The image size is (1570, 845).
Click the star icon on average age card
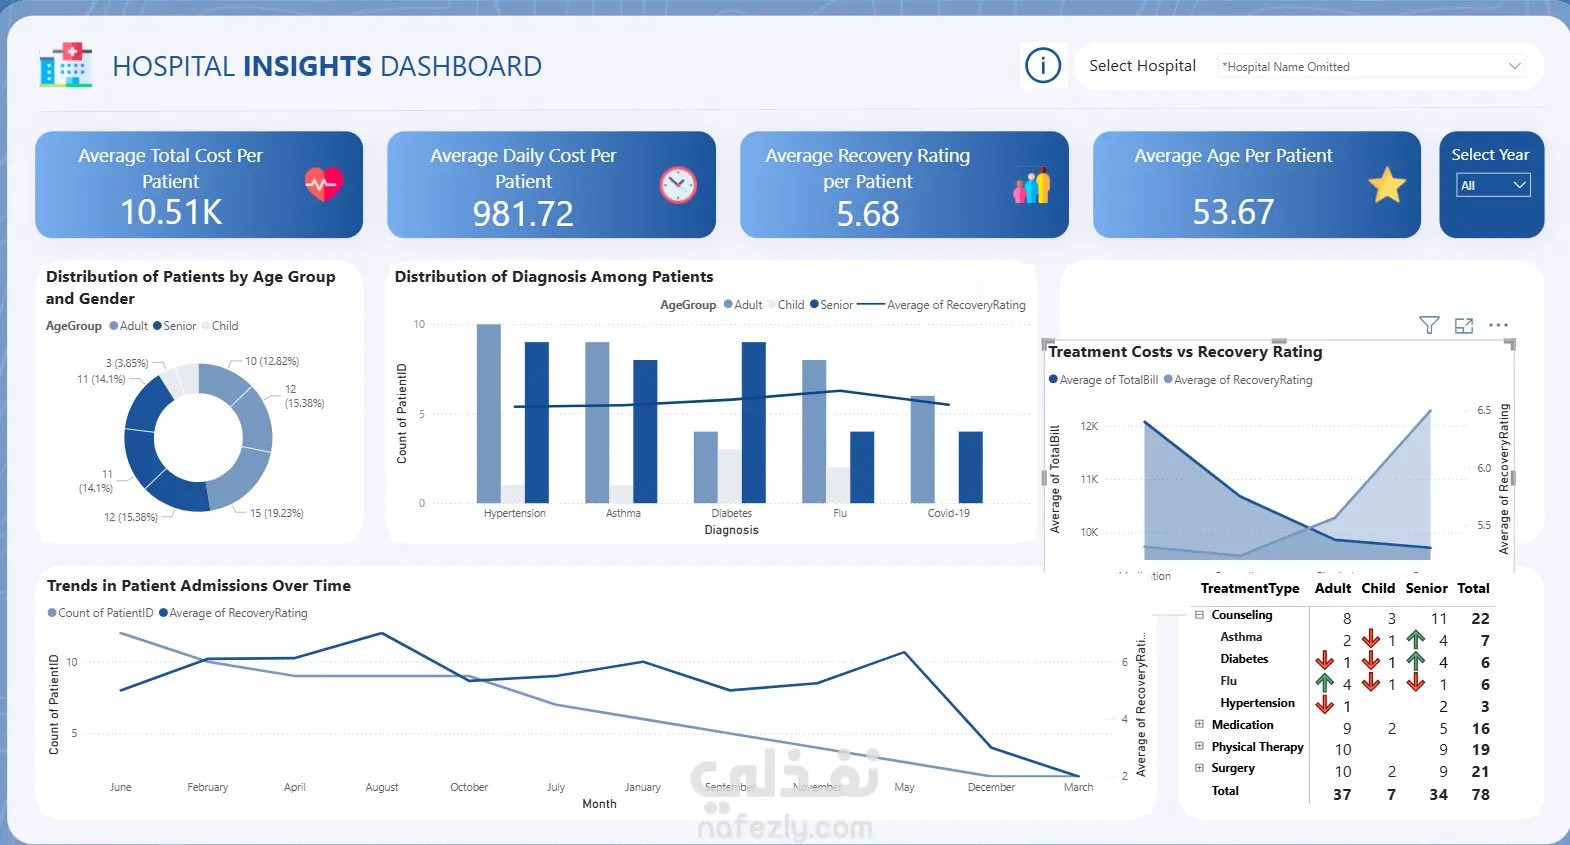point(1387,185)
